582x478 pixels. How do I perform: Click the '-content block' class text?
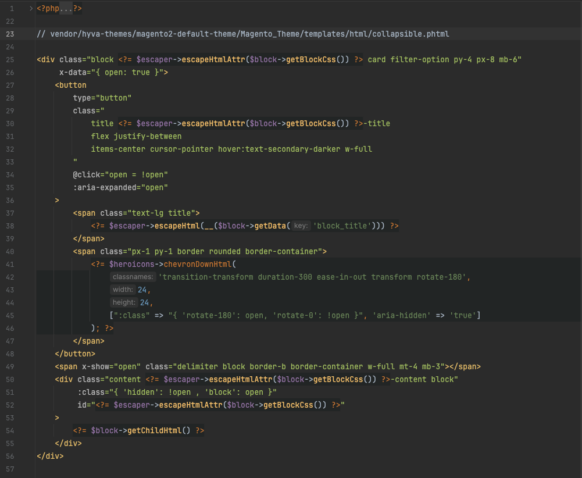pos(422,379)
